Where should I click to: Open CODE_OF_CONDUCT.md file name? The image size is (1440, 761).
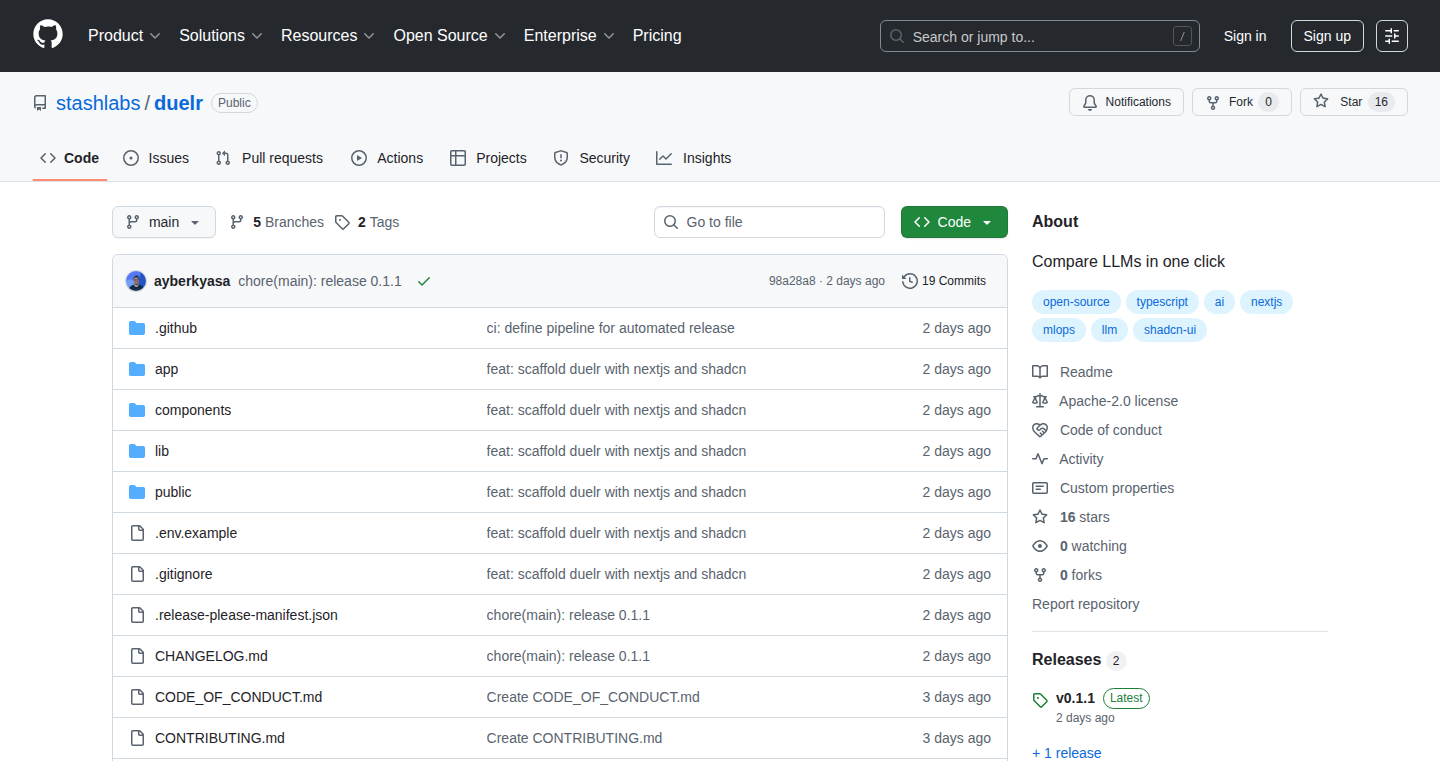pos(238,697)
